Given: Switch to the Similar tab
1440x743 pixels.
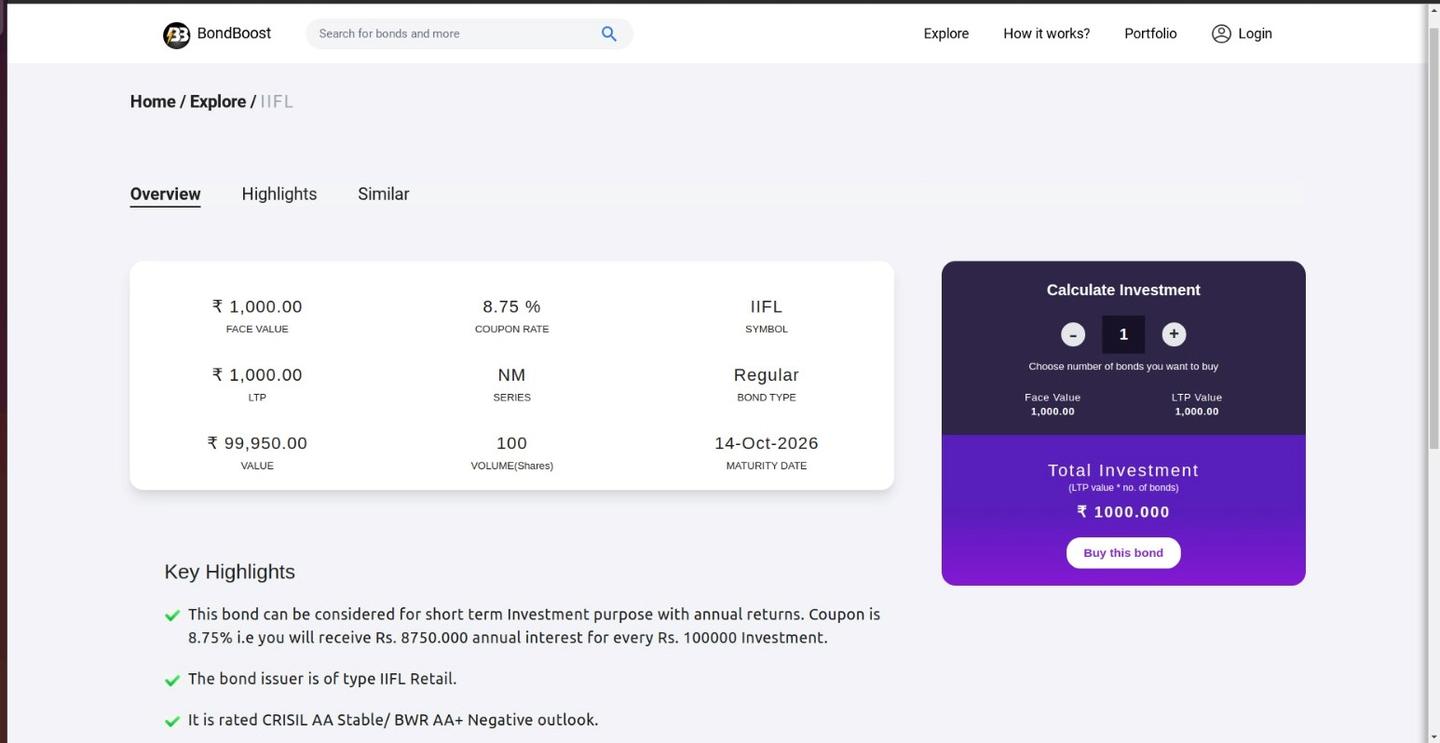Looking at the screenshot, I should 383,194.
